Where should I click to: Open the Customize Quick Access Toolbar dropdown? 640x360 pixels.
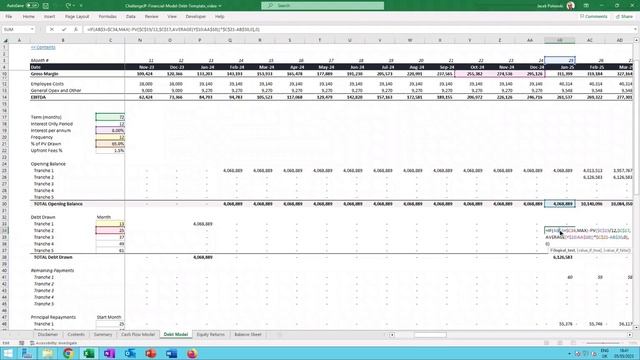pos(81,6)
